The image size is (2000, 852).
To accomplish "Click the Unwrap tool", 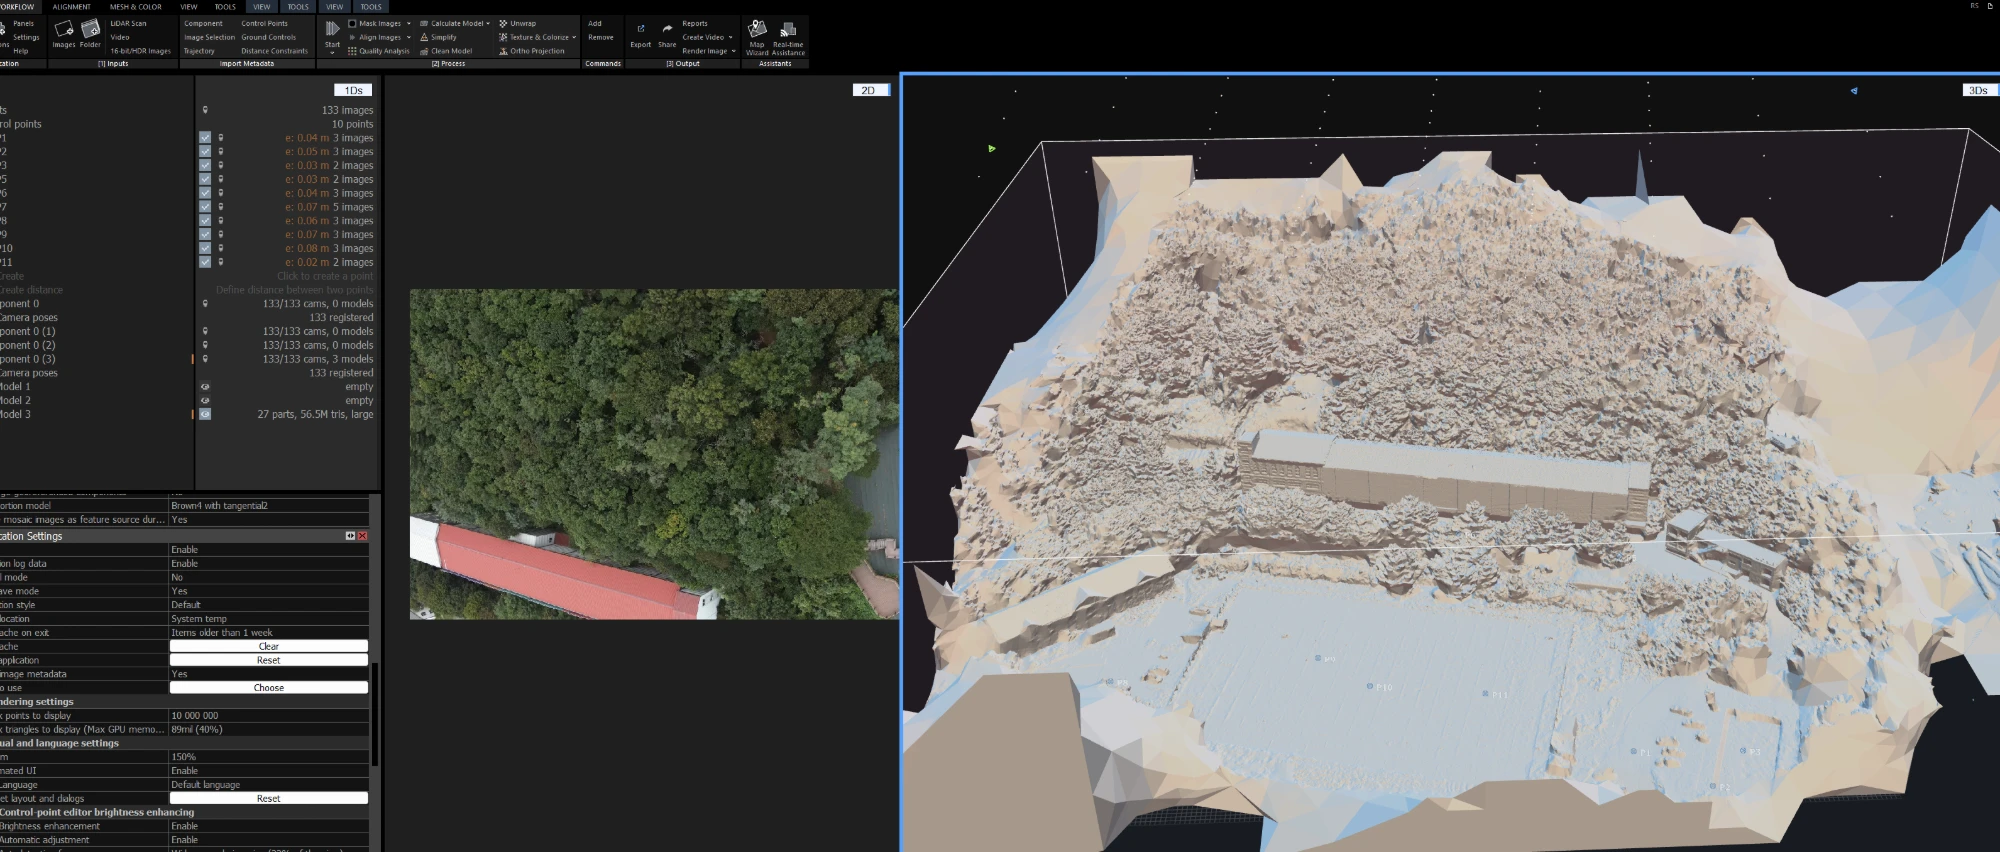I will pos(518,23).
